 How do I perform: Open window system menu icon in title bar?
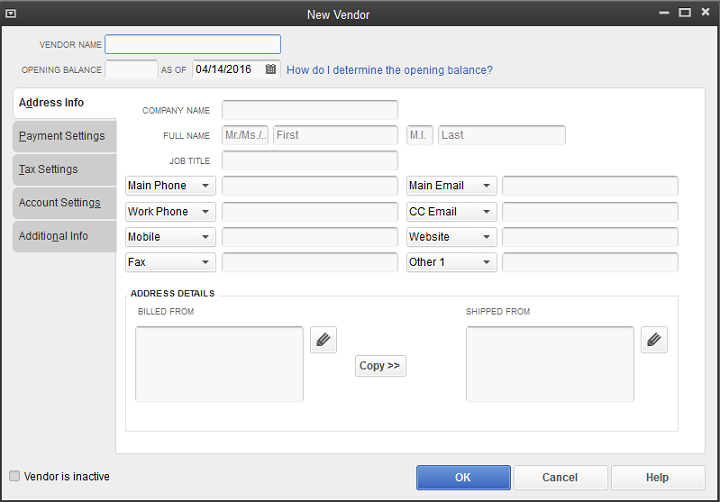11,14
